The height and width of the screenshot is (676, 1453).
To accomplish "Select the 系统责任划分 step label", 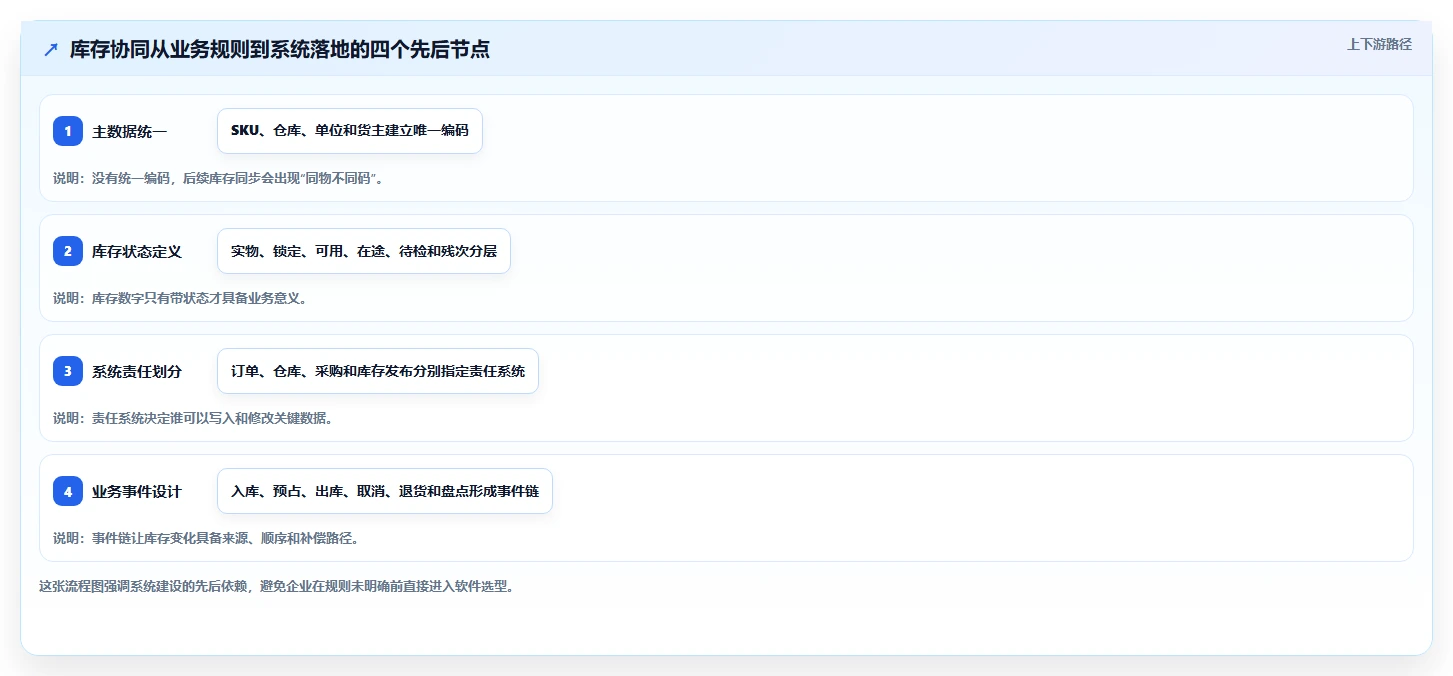I will 137,371.
